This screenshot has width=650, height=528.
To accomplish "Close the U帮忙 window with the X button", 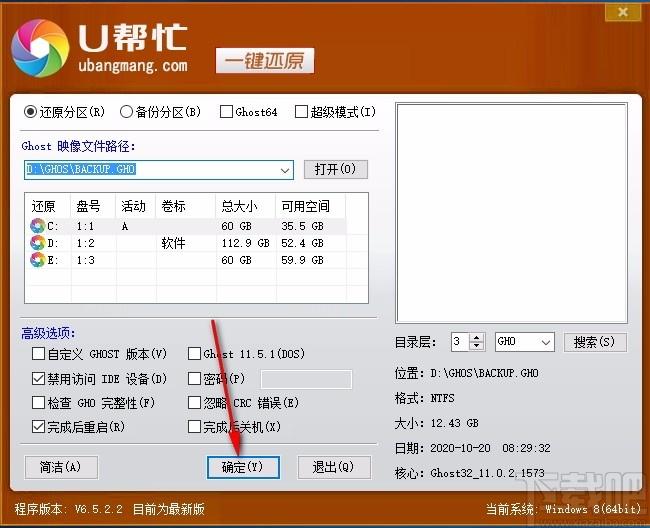I will click(623, 12).
